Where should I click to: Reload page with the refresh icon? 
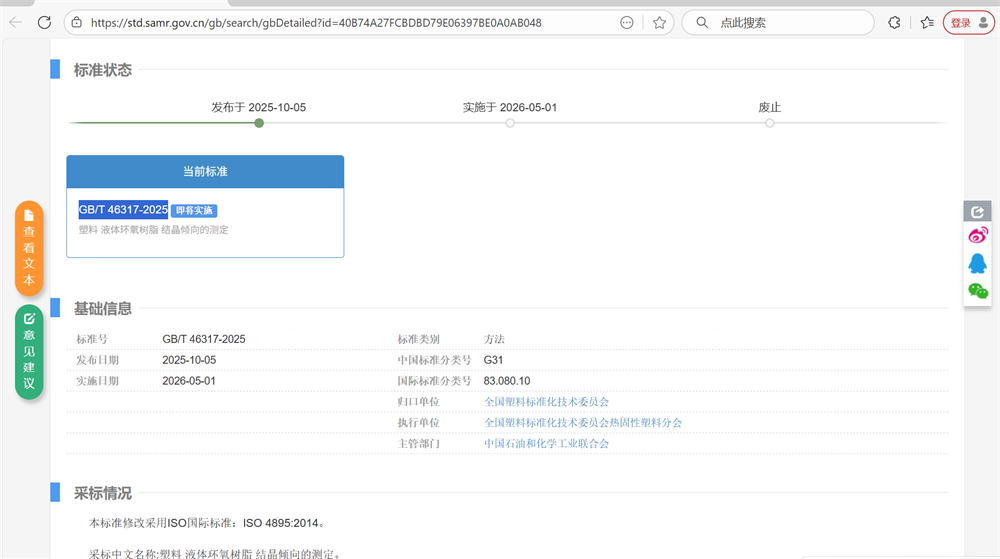point(44,22)
